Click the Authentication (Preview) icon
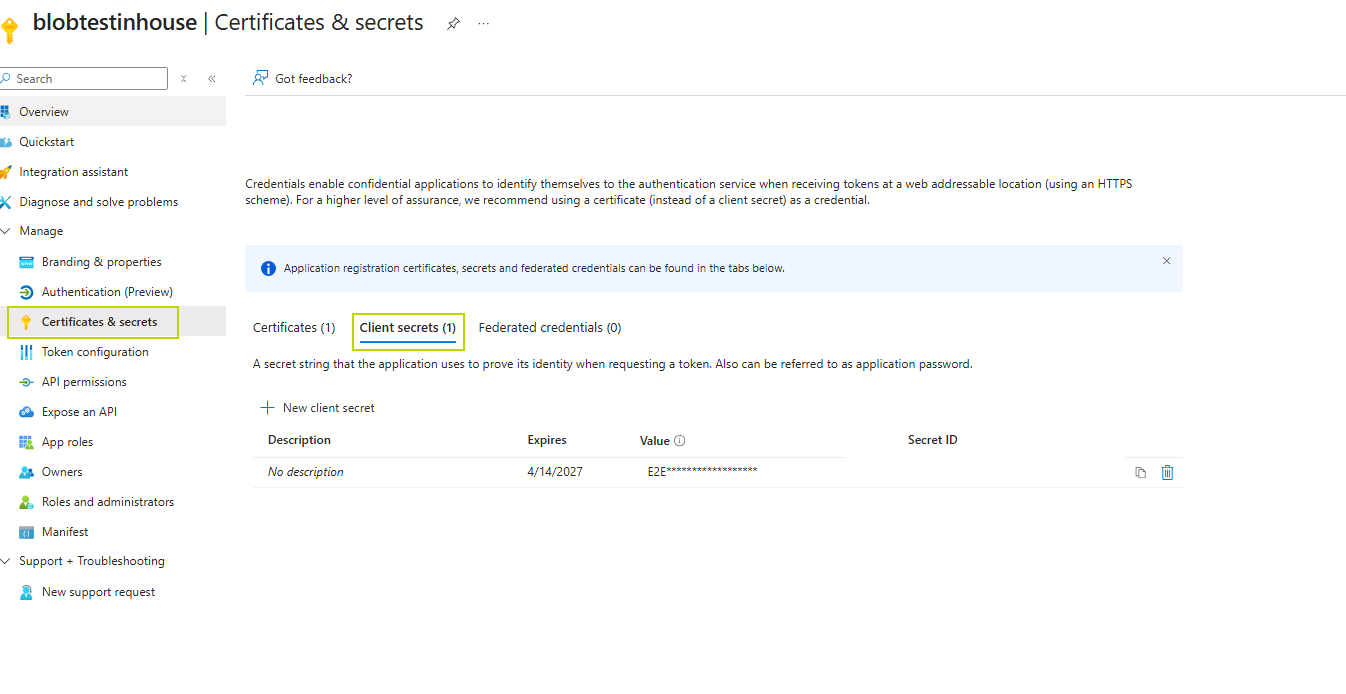1346x694 pixels. 27,292
